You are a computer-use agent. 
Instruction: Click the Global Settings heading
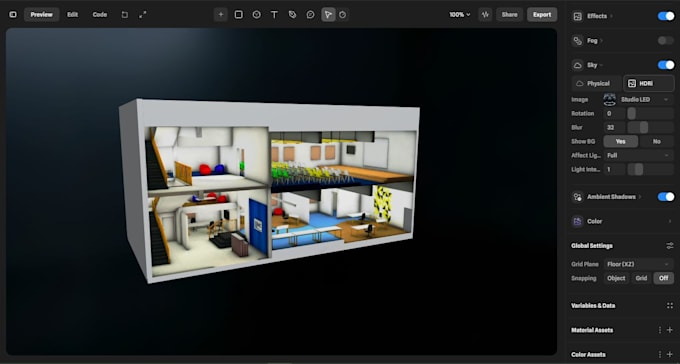pos(592,246)
